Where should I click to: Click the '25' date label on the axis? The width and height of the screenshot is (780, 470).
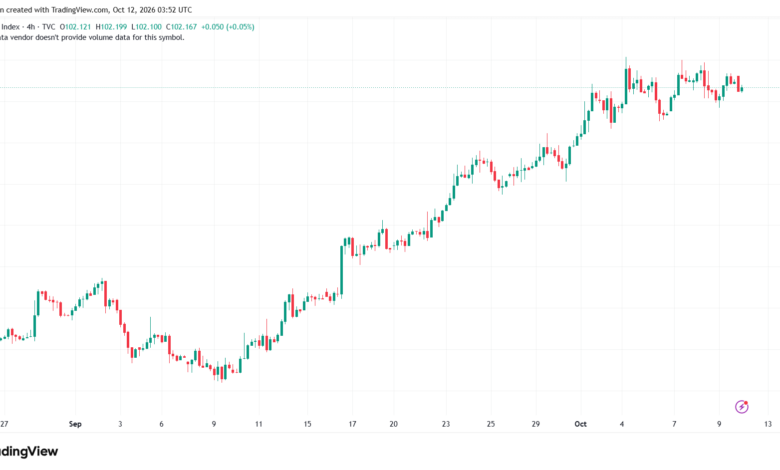coord(491,424)
